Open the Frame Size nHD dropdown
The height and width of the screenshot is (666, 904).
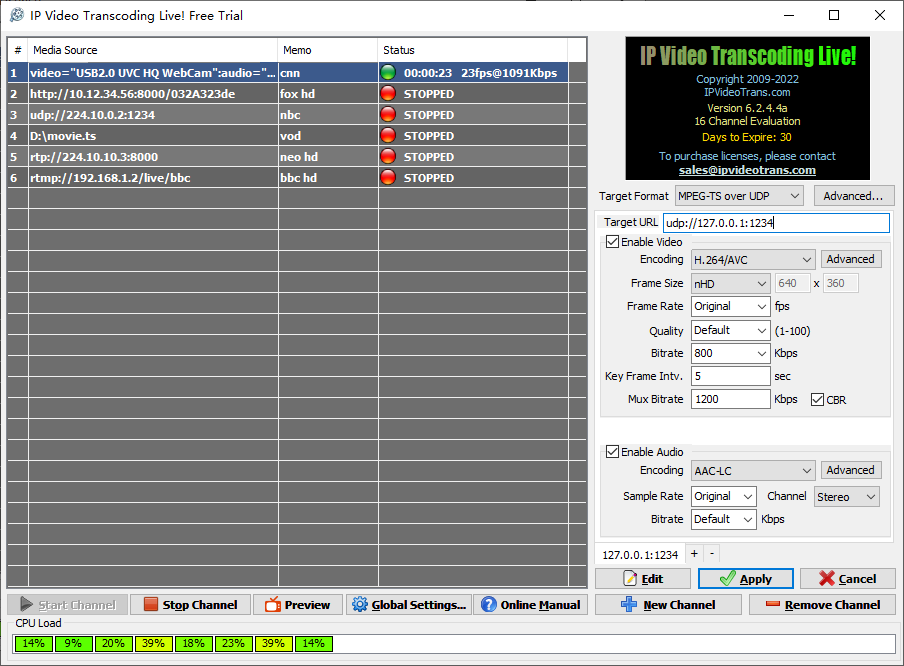click(730, 283)
